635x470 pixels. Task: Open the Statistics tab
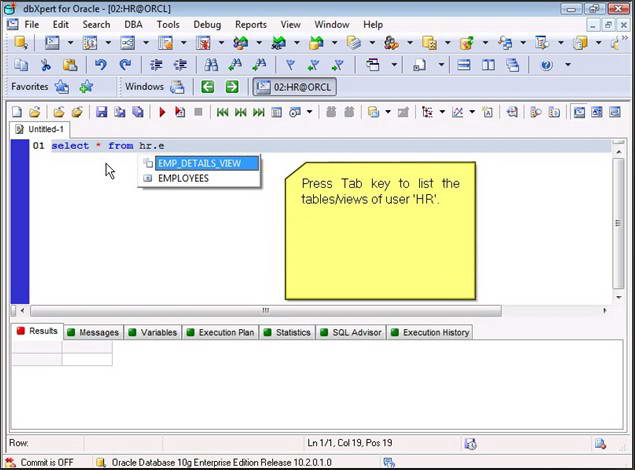287,332
